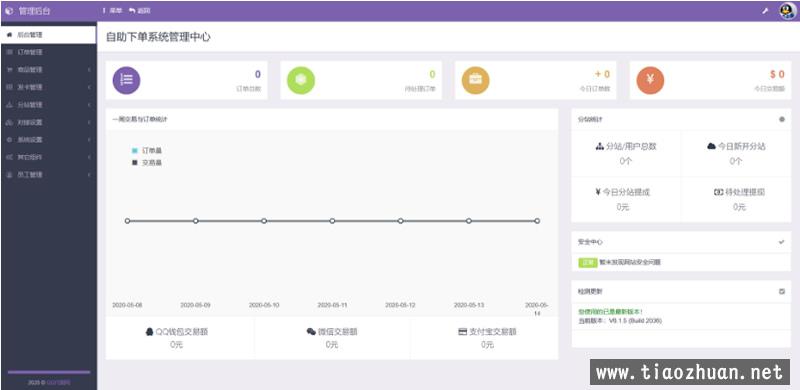This screenshot has height=390, width=800.
Task: Click the QQ penguin icon beside QQ钱包交易额
Action: pos(149,332)
